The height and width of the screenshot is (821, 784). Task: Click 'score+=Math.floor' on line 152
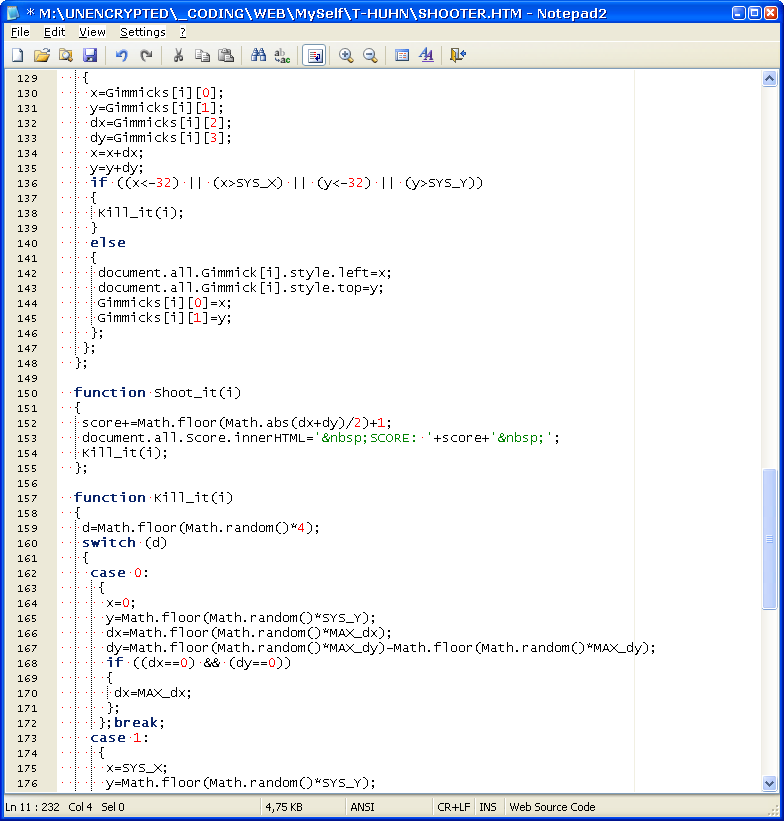coord(149,423)
